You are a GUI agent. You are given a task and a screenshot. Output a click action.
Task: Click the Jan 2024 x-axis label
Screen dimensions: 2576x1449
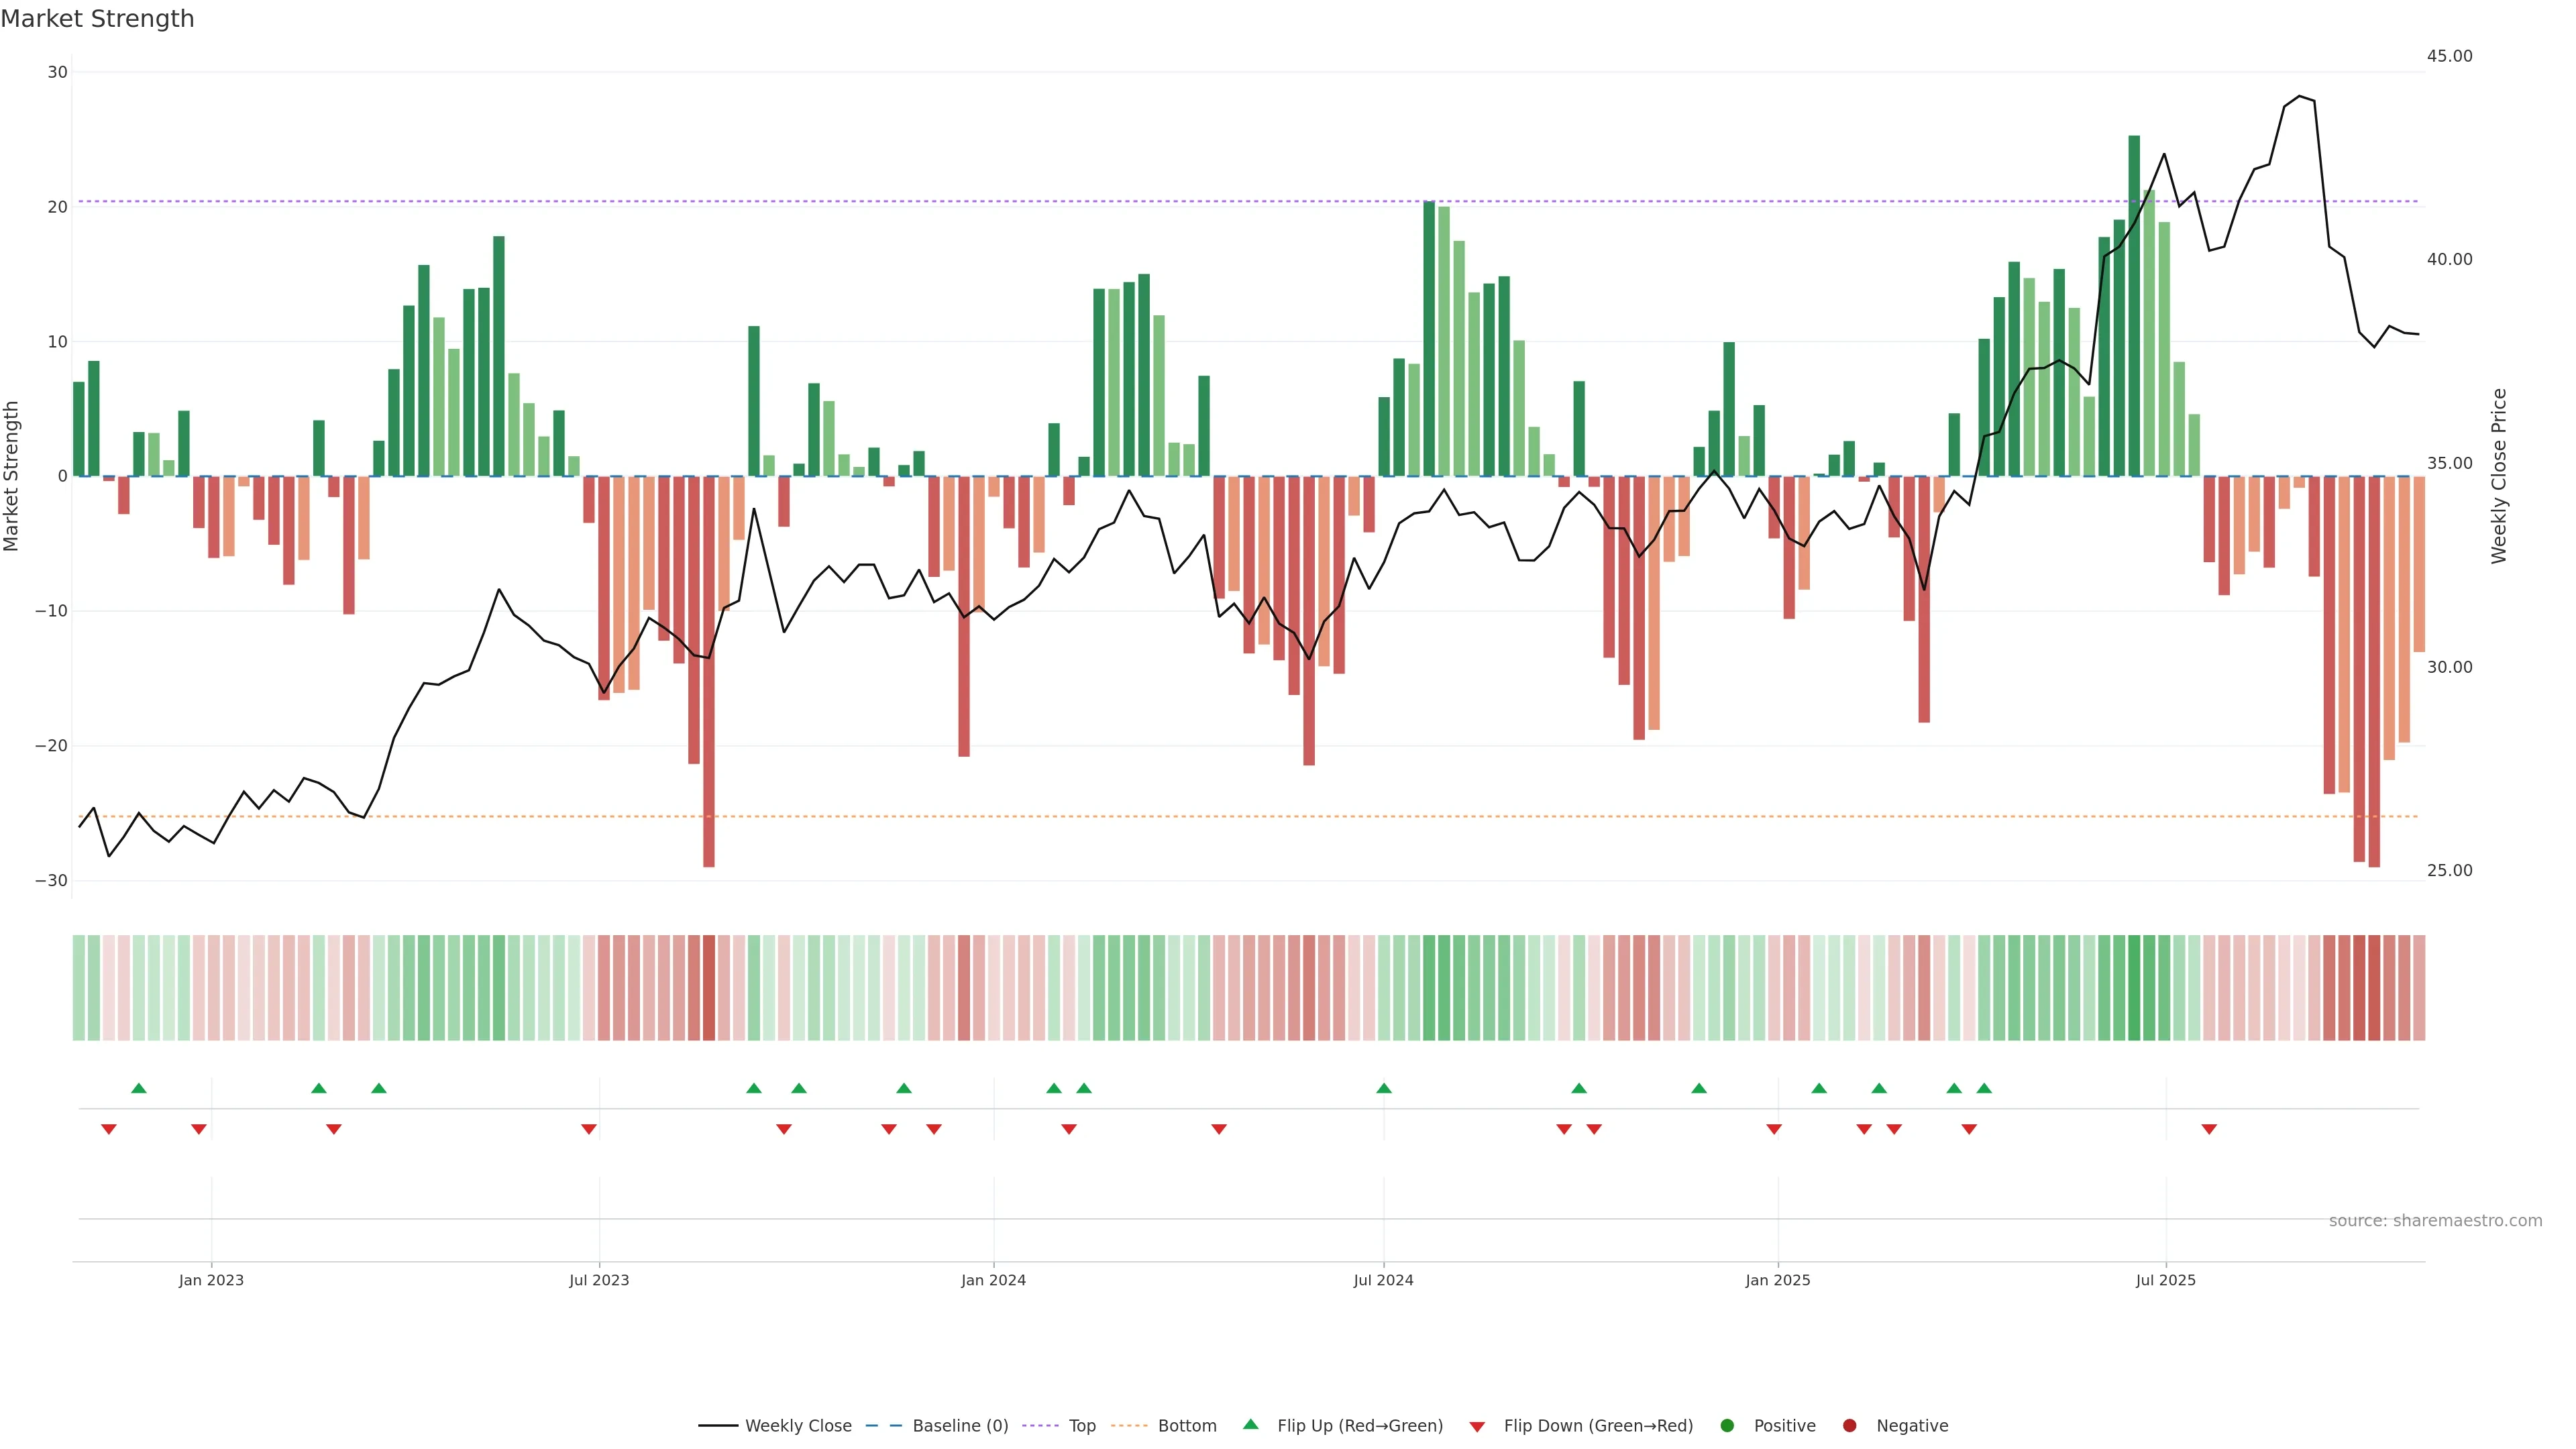tap(993, 1280)
